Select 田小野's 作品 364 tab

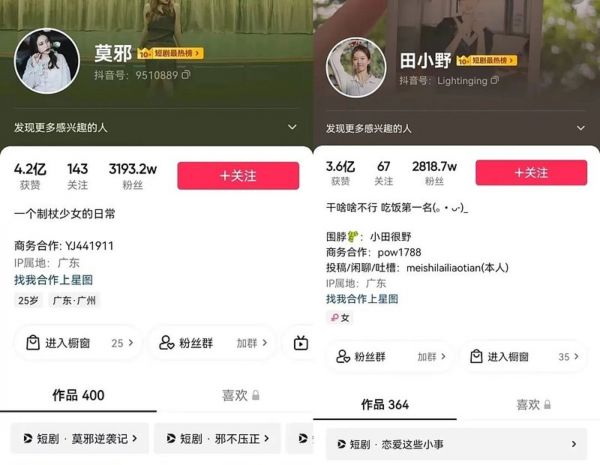point(385,405)
